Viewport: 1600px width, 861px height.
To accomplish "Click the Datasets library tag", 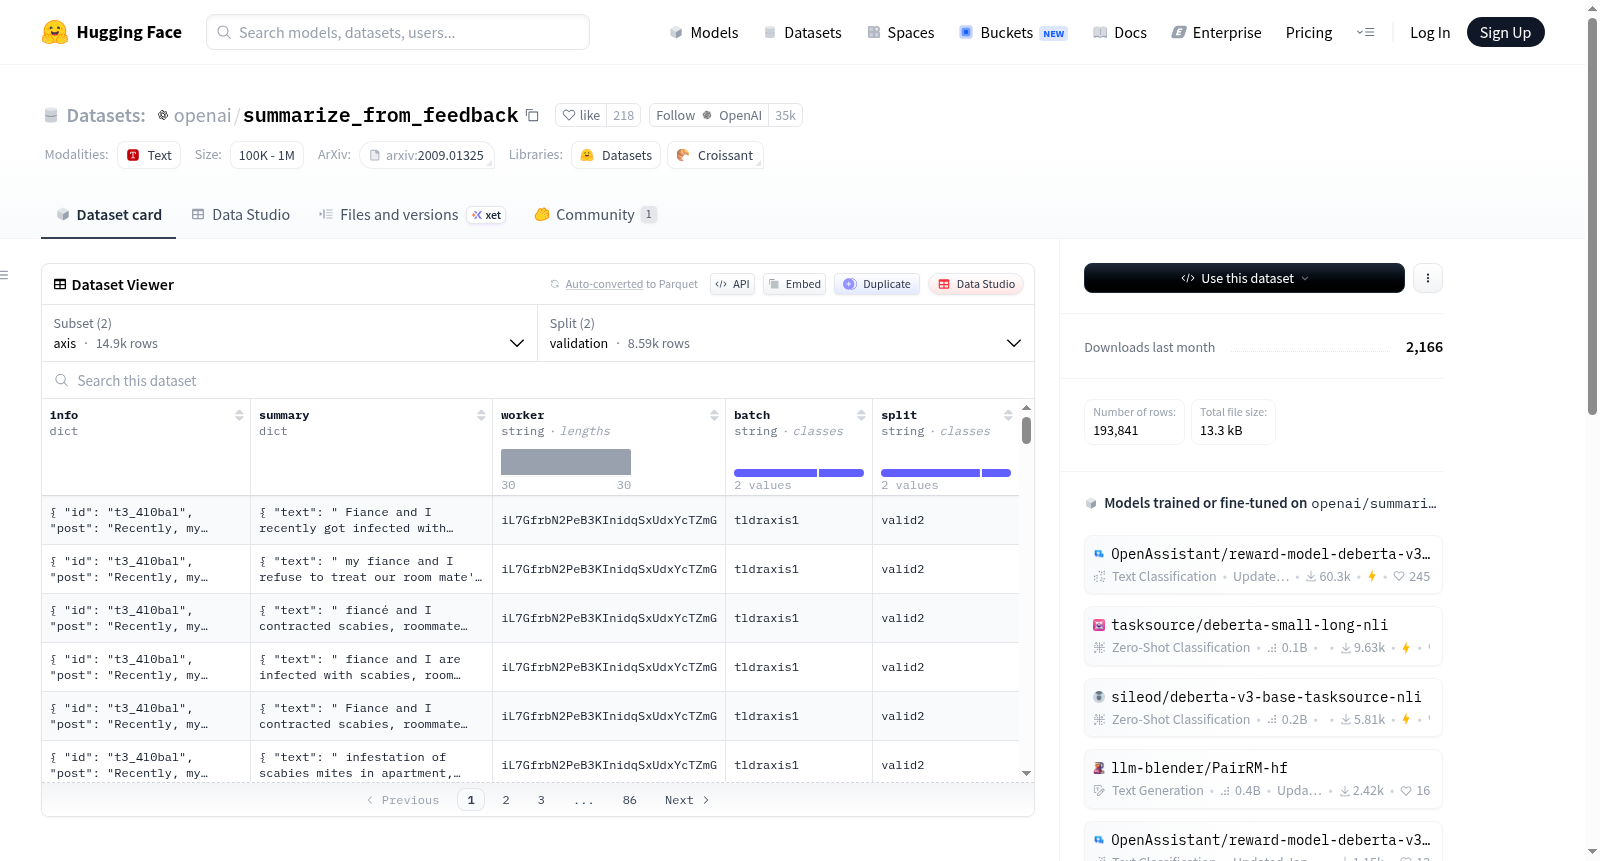I will click(616, 155).
